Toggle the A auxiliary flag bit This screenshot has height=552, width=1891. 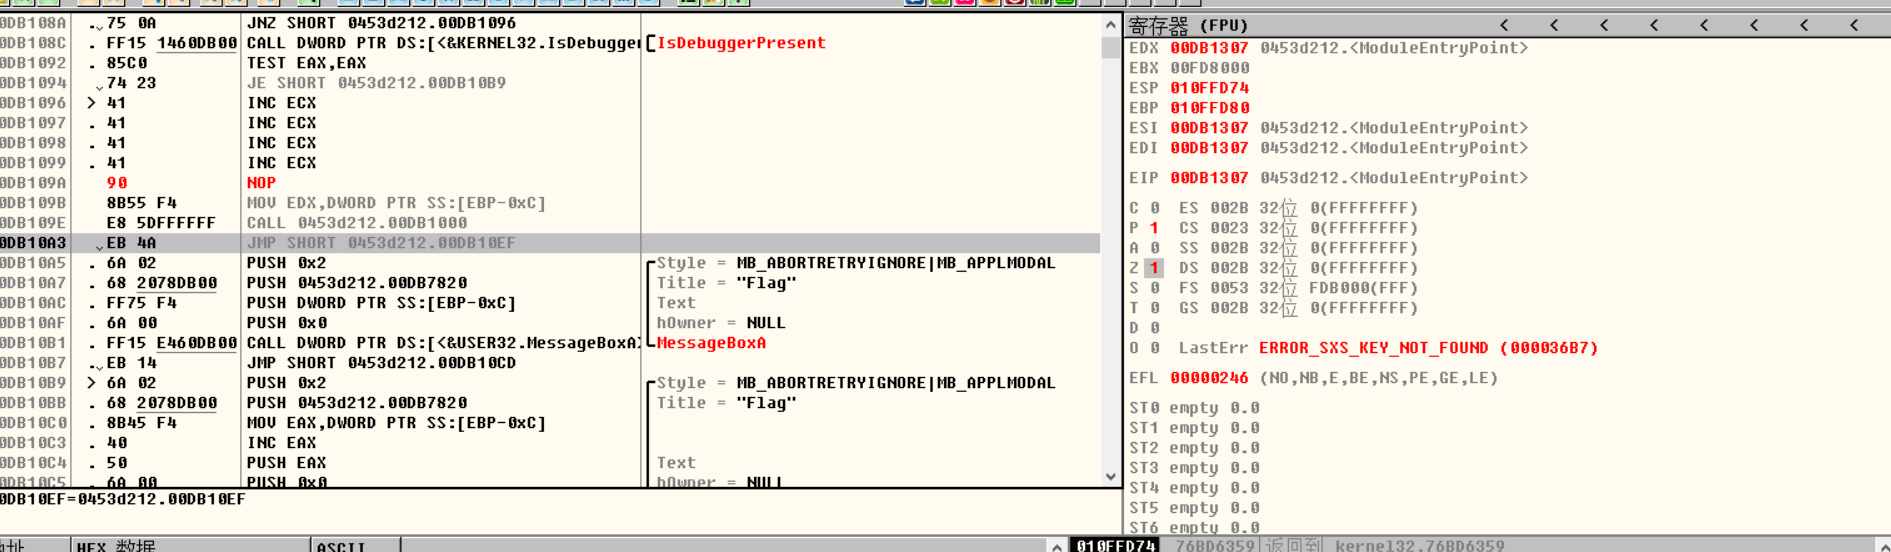[x=1154, y=248]
